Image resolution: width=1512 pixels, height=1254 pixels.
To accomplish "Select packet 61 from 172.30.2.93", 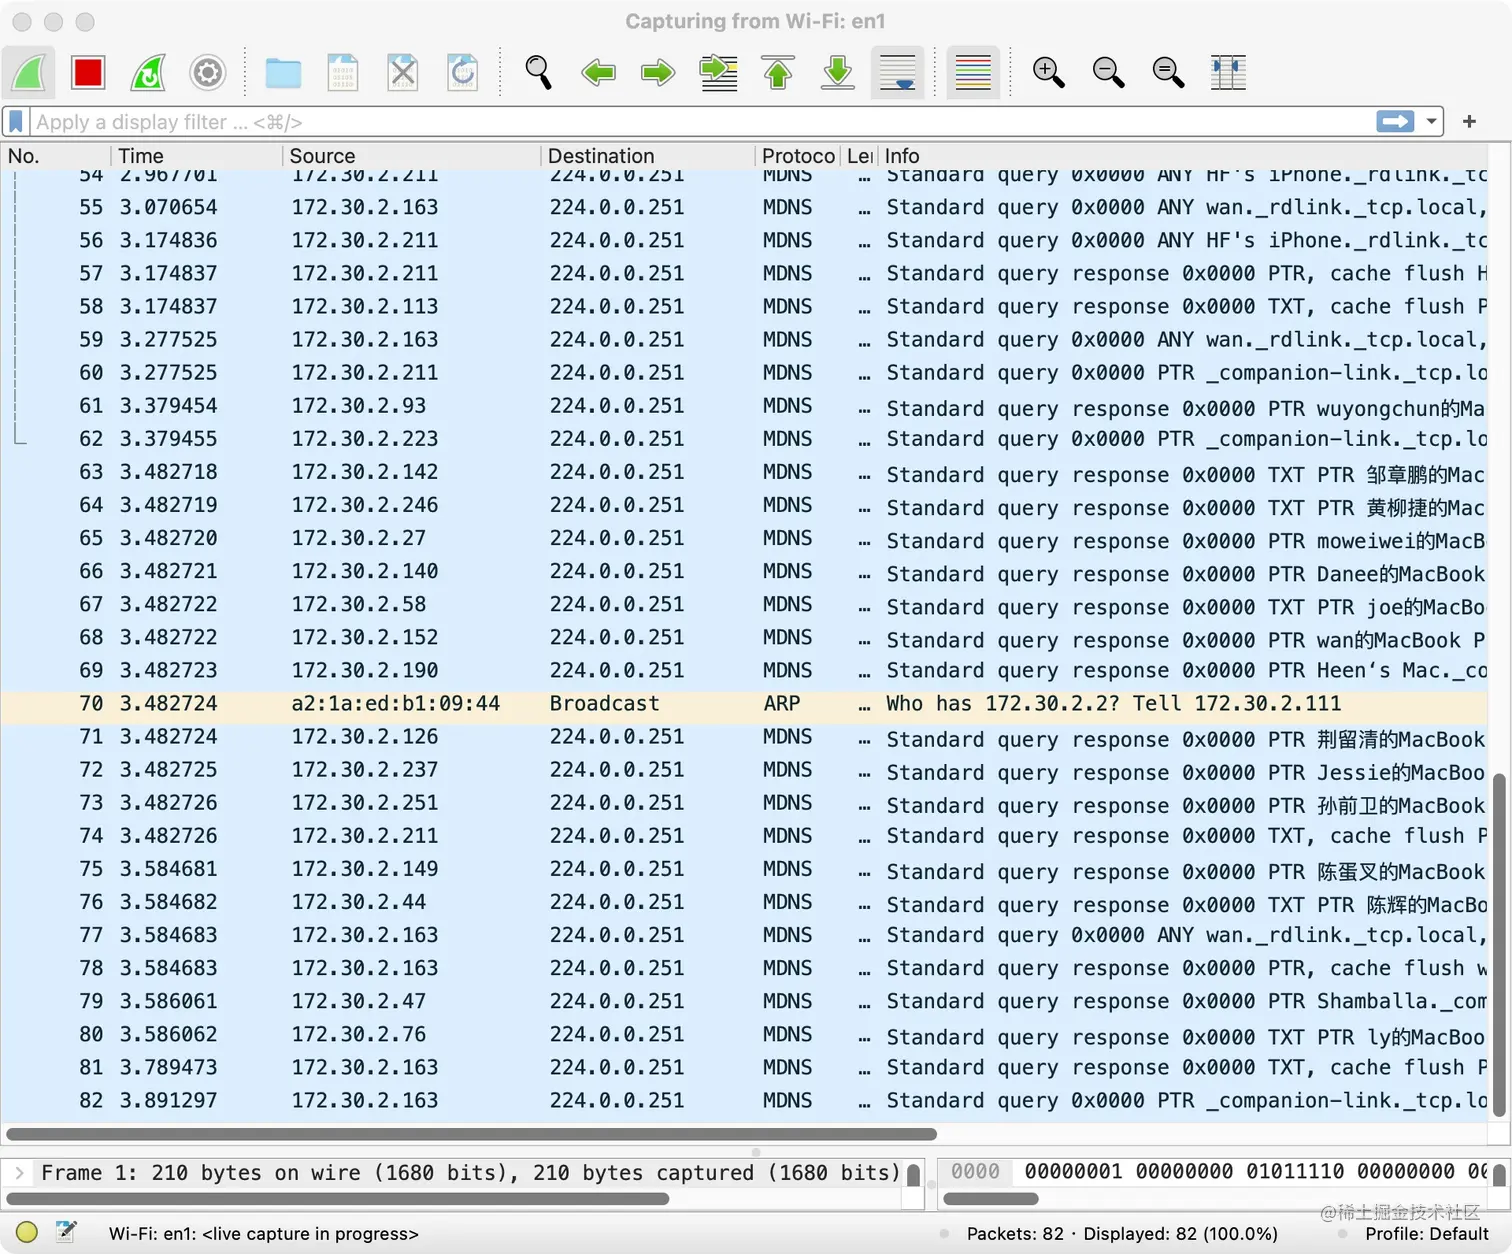I will 744,406.
